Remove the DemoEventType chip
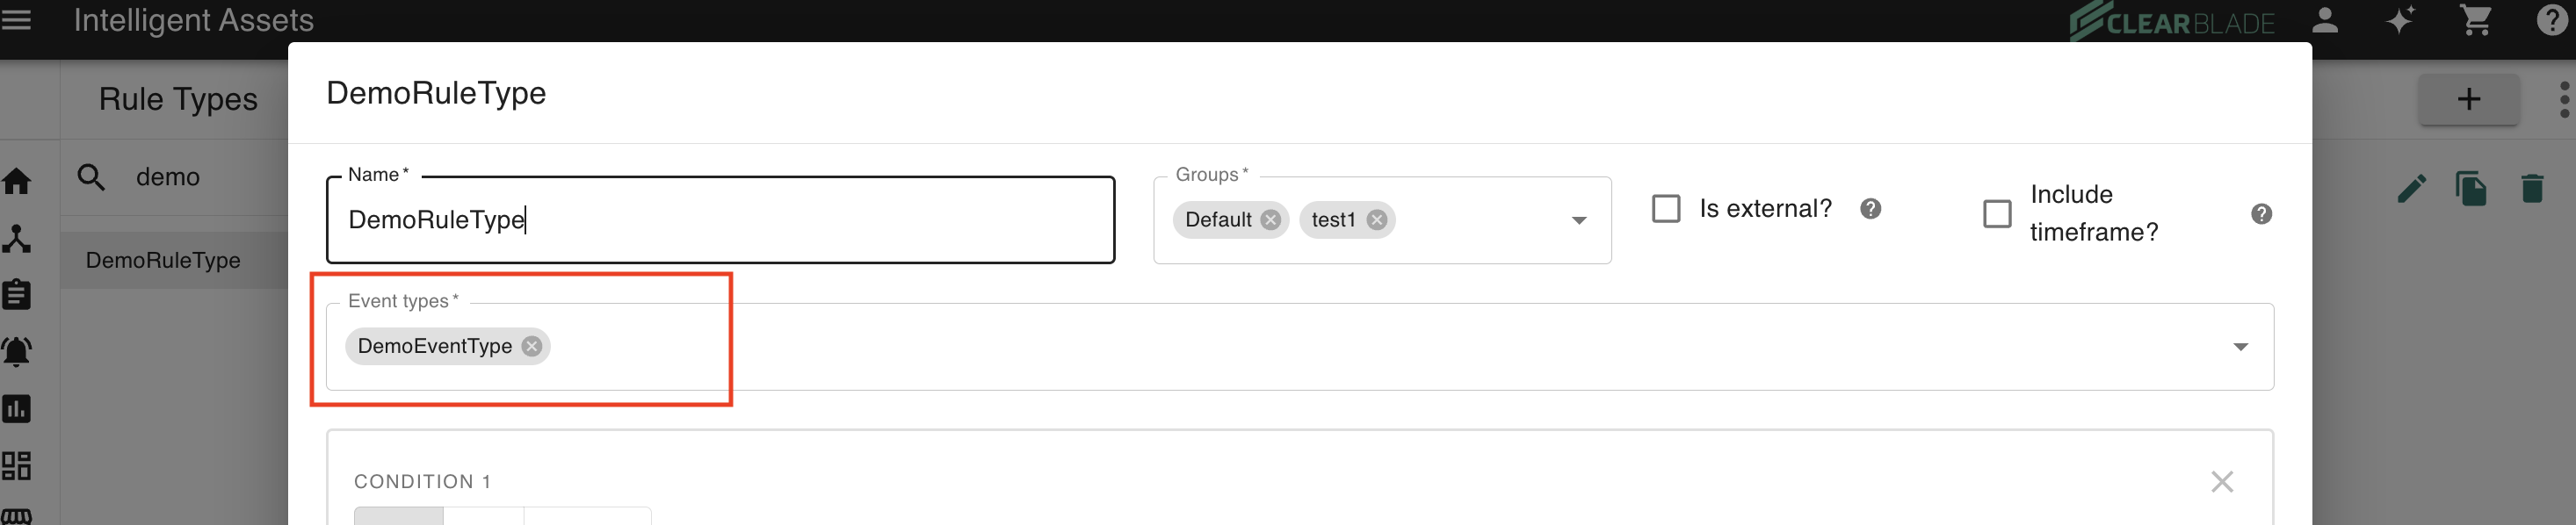The height and width of the screenshot is (525, 2576). (532, 346)
